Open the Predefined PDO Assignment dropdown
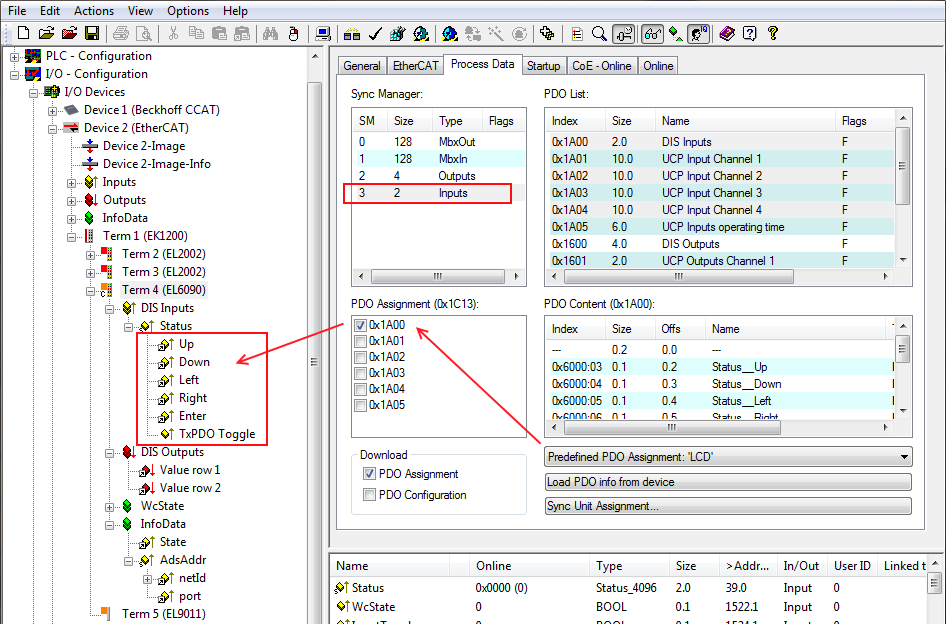Screen dimensions: 946x624 coord(728,457)
